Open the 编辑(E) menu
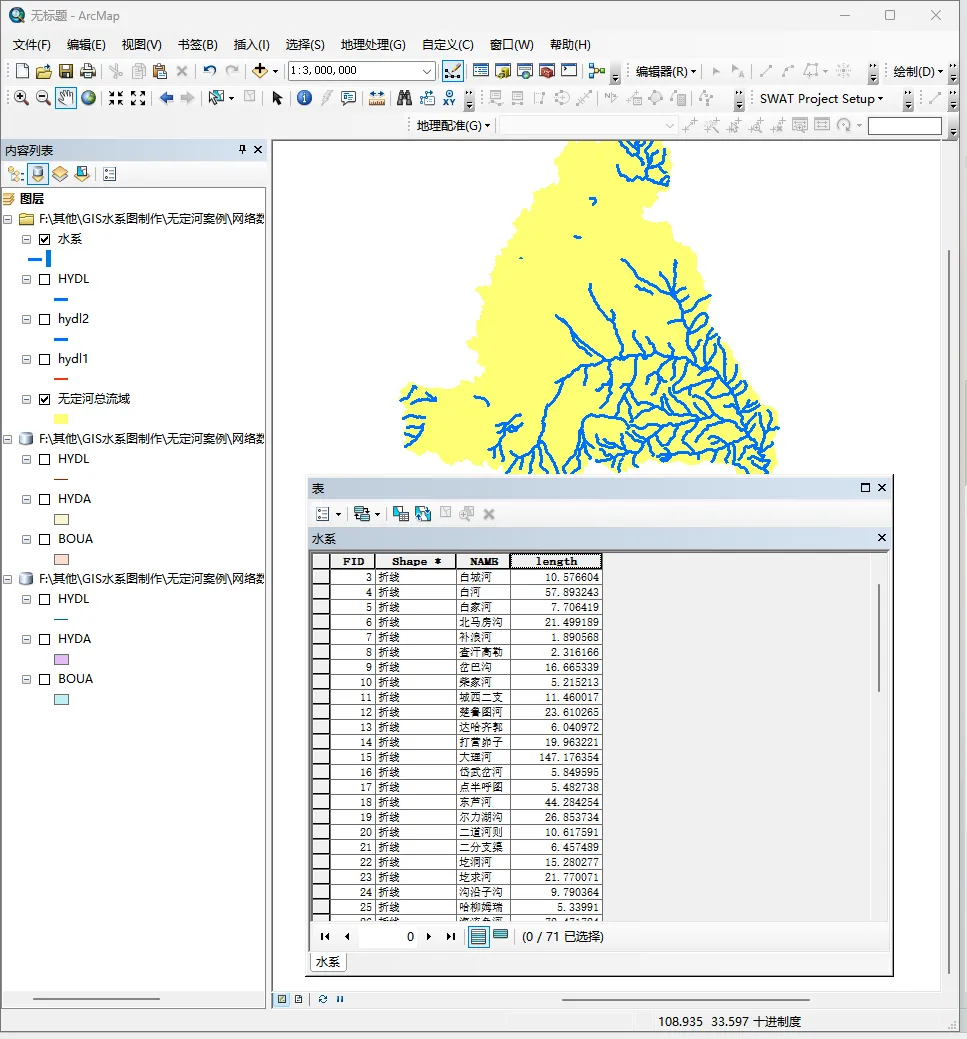This screenshot has width=967, height=1039. tap(86, 44)
